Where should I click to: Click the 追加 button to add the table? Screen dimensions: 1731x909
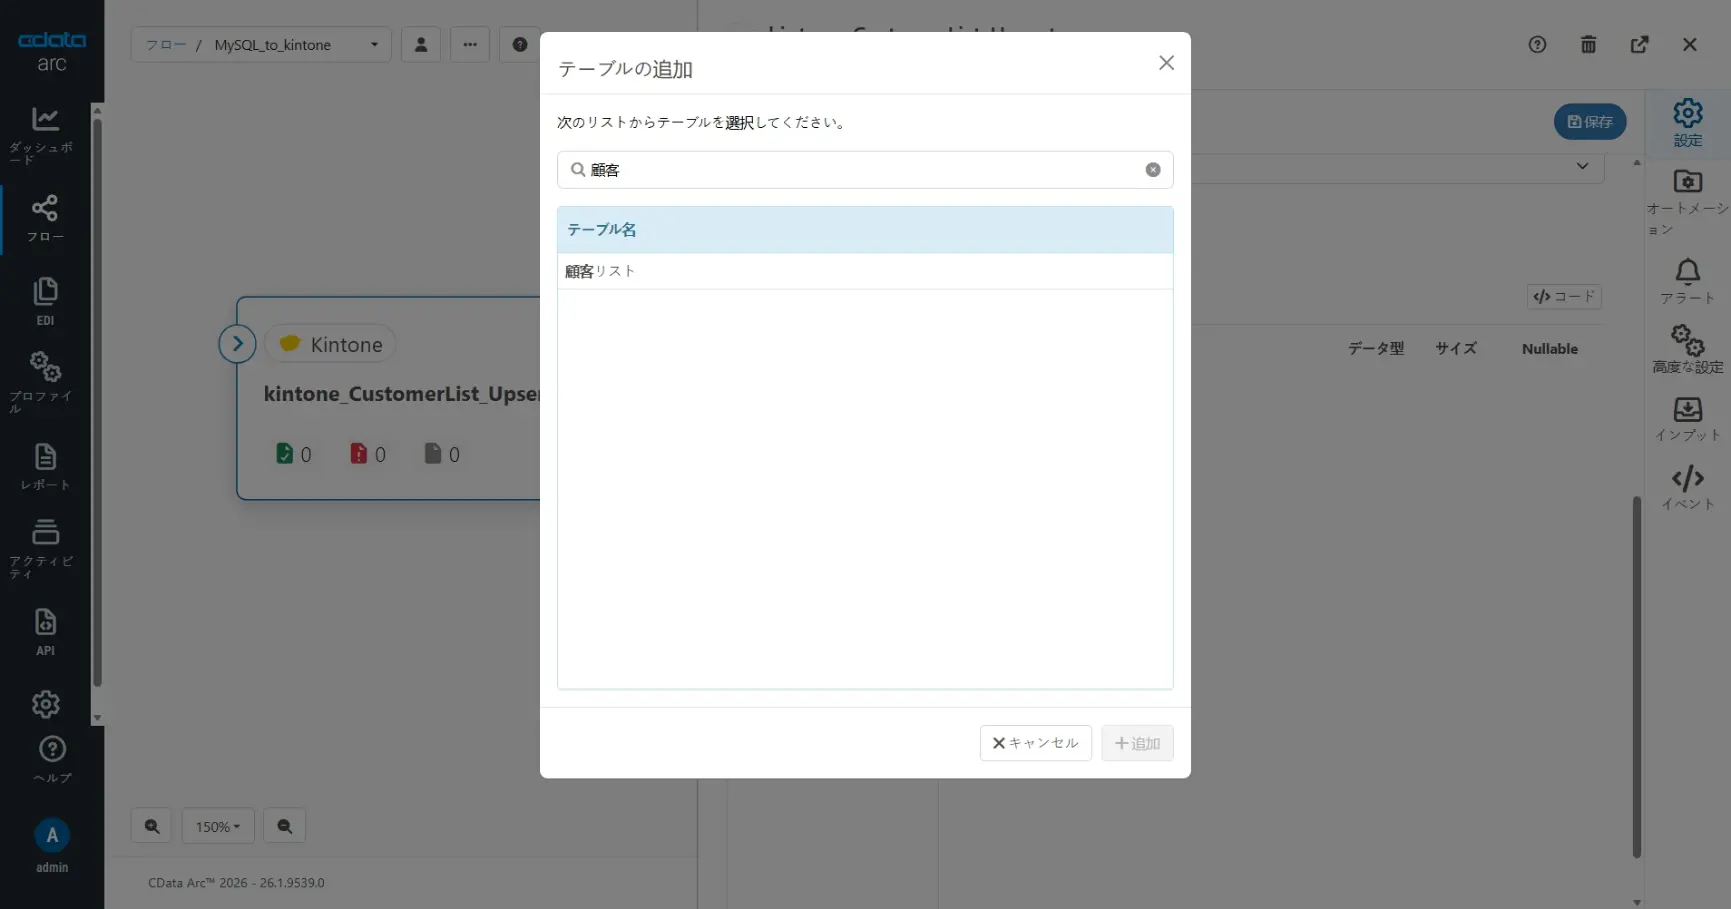point(1136,743)
